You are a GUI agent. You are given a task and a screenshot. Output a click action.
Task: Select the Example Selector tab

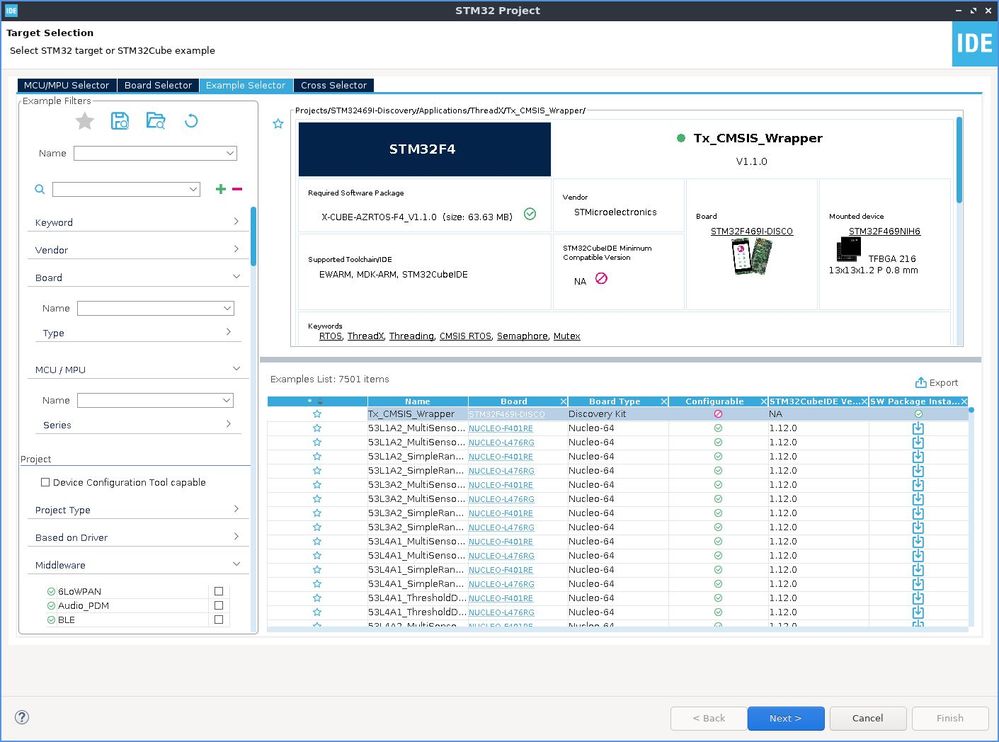[245, 85]
